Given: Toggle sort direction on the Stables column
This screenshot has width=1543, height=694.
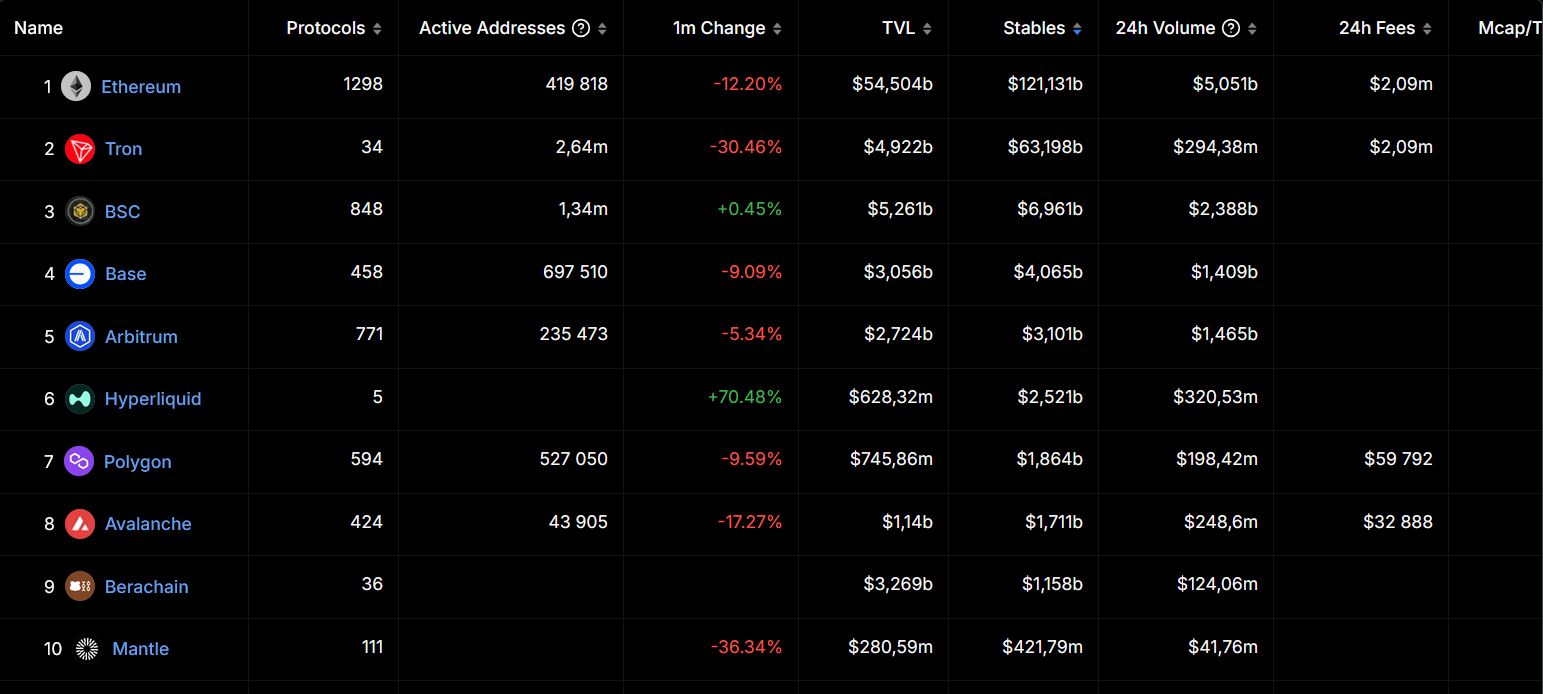Looking at the screenshot, I should coord(1078,28).
